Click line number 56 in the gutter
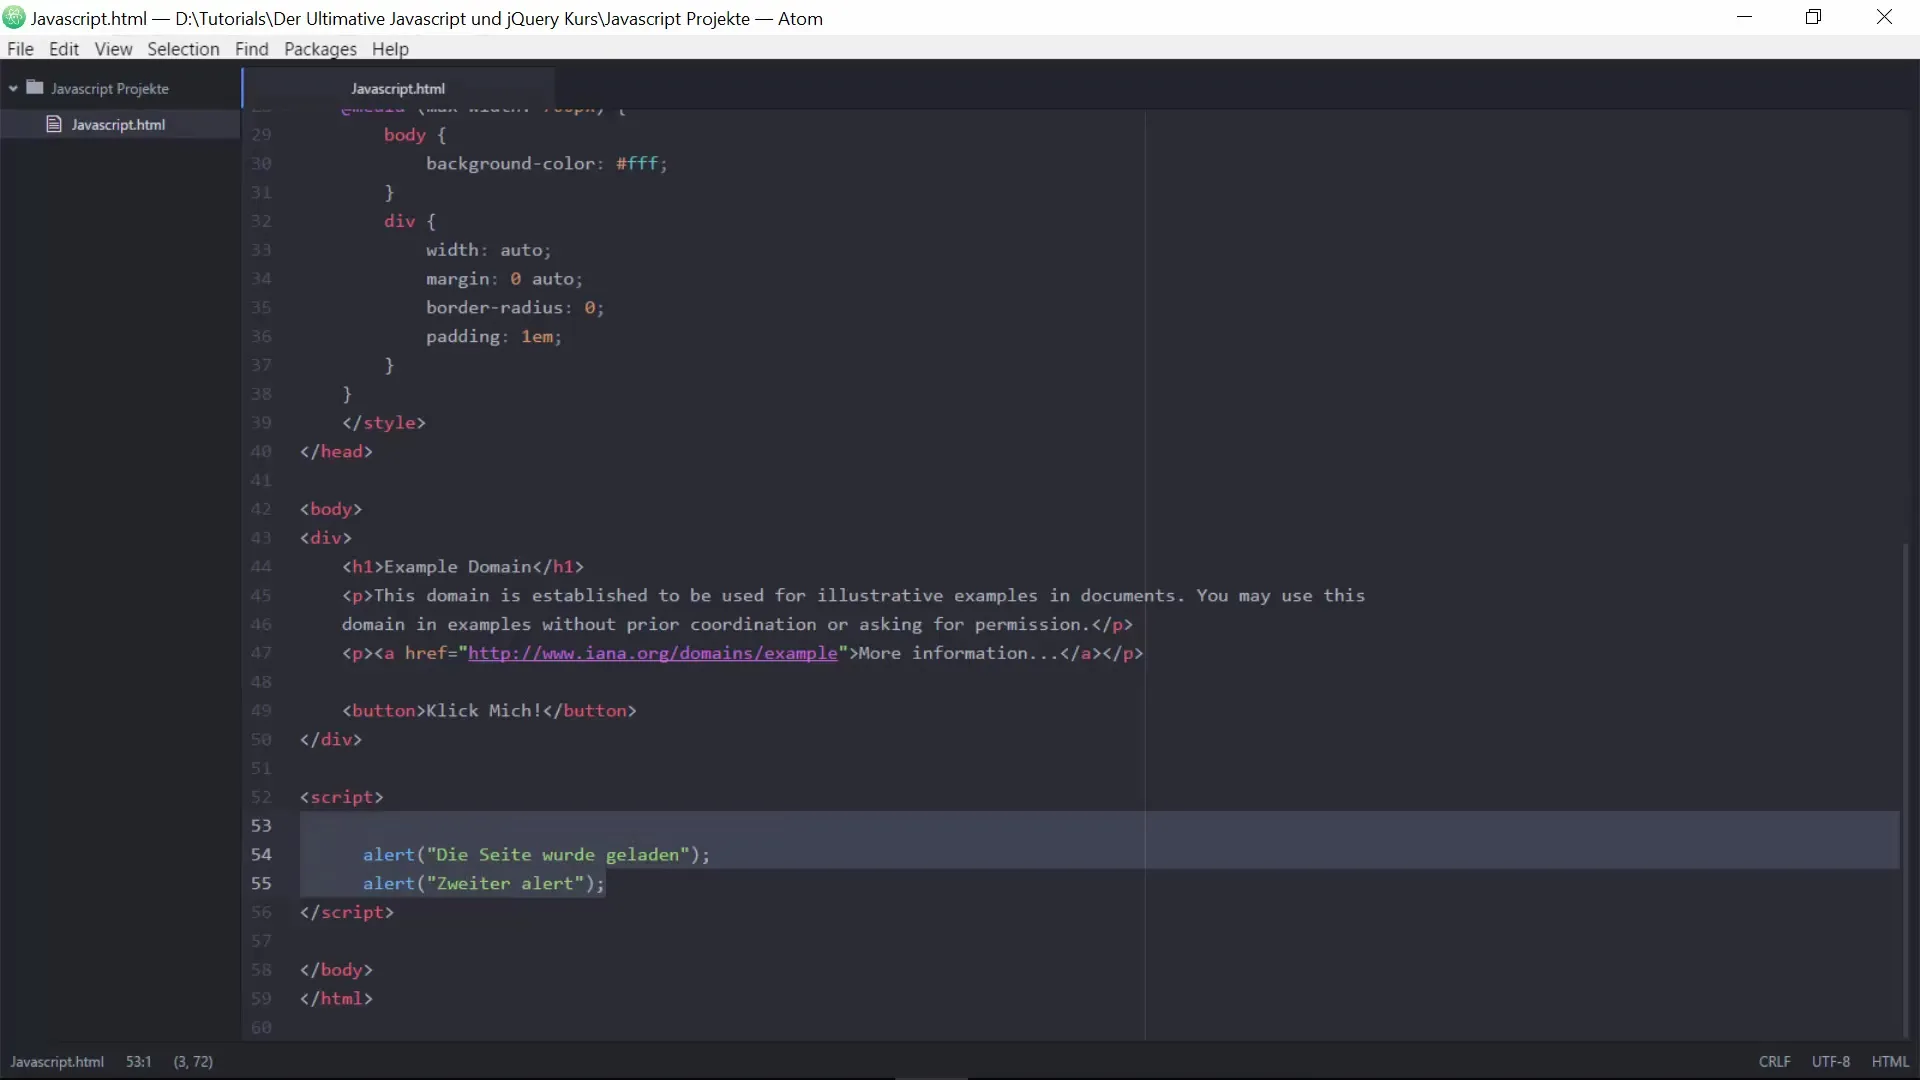 tap(261, 912)
